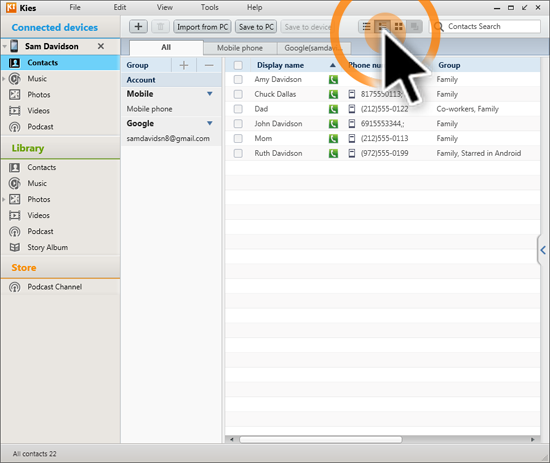Viewport: 550px width, 463px height.
Task: Open the Tools menu
Action: [x=209, y=7]
